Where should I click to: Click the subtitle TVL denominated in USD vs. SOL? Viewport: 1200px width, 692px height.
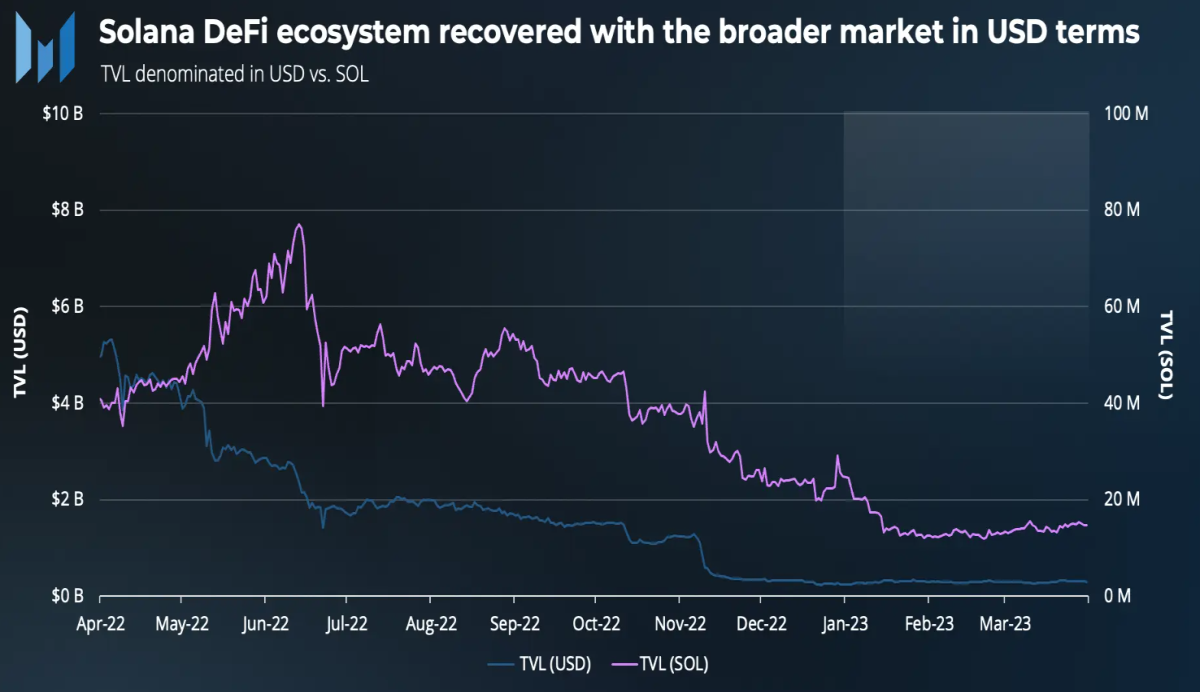coord(235,73)
